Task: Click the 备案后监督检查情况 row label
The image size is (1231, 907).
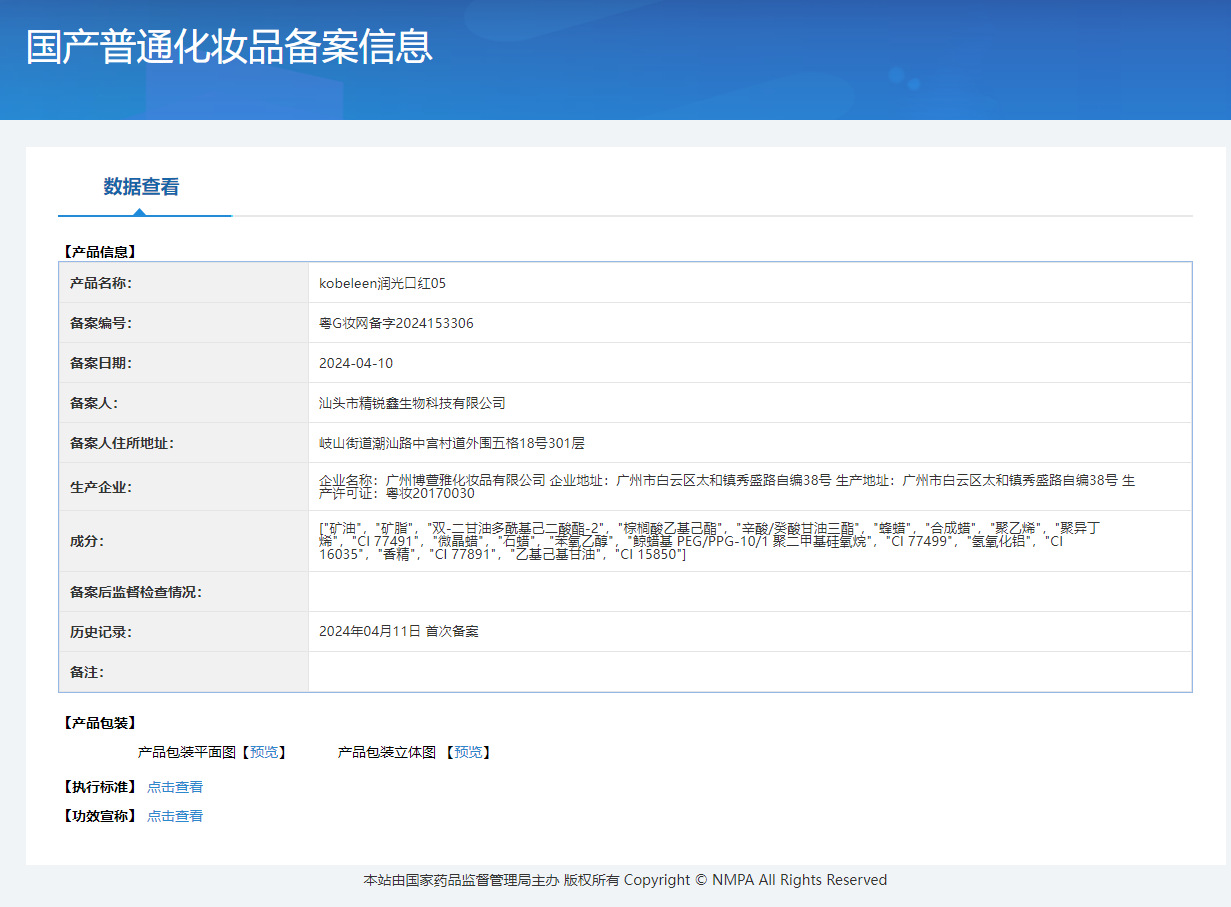Action: click(x=135, y=592)
